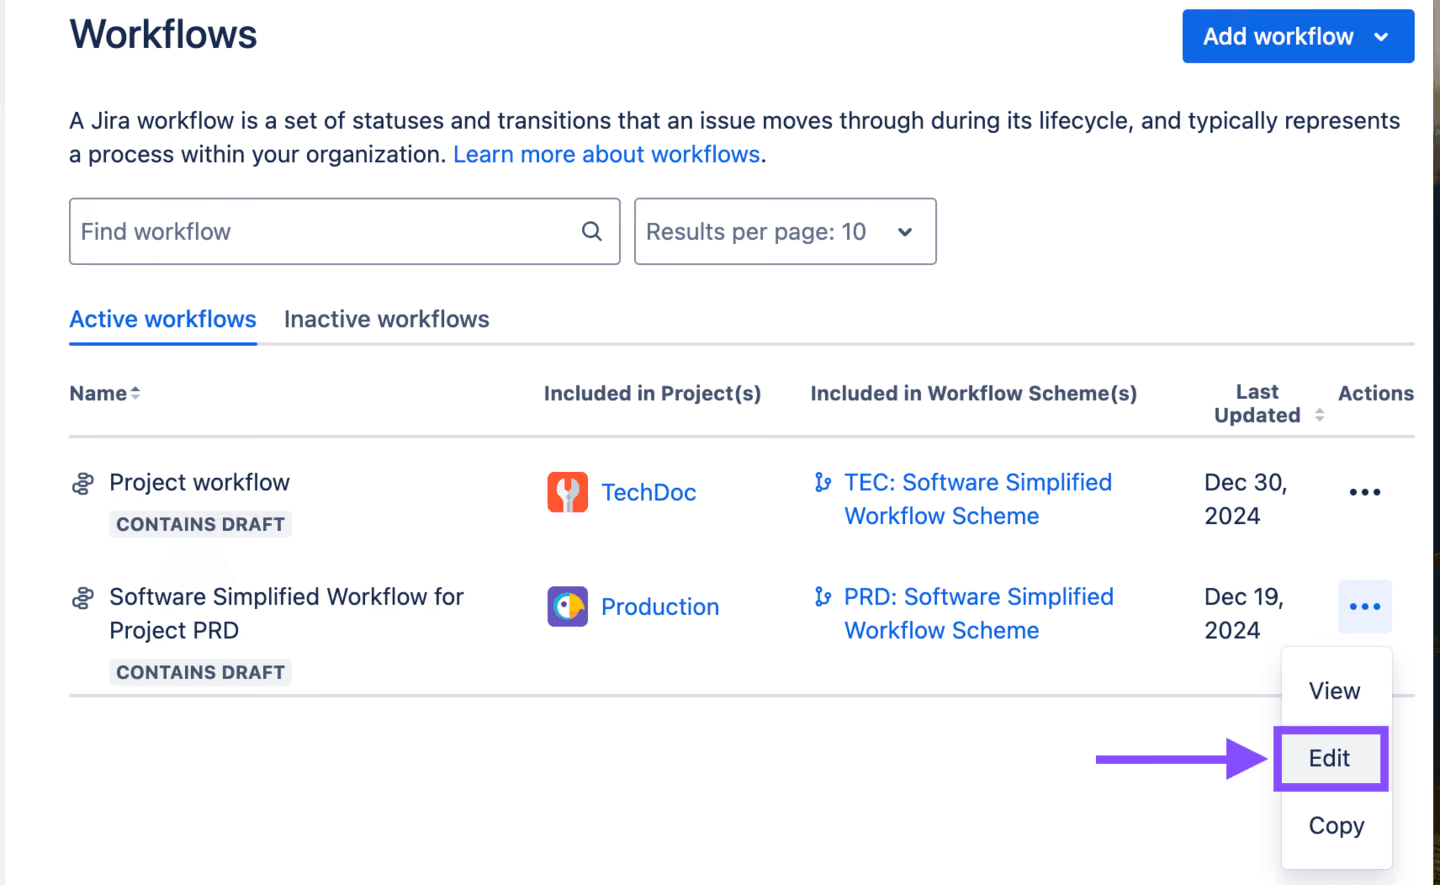Screen dimensions: 1440x885
Task: Open the Add workflow dropdown chevron
Action: [x=1382, y=36]
